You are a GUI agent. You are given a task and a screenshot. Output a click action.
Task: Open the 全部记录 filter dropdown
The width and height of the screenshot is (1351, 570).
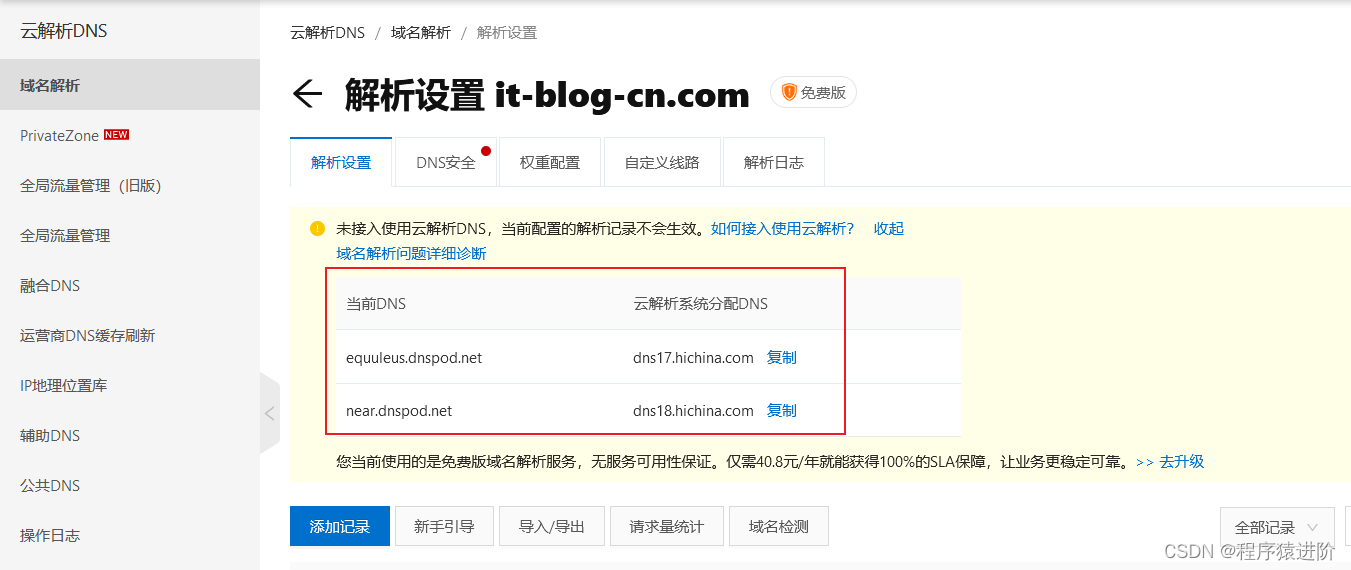(x=1277, y=527)
